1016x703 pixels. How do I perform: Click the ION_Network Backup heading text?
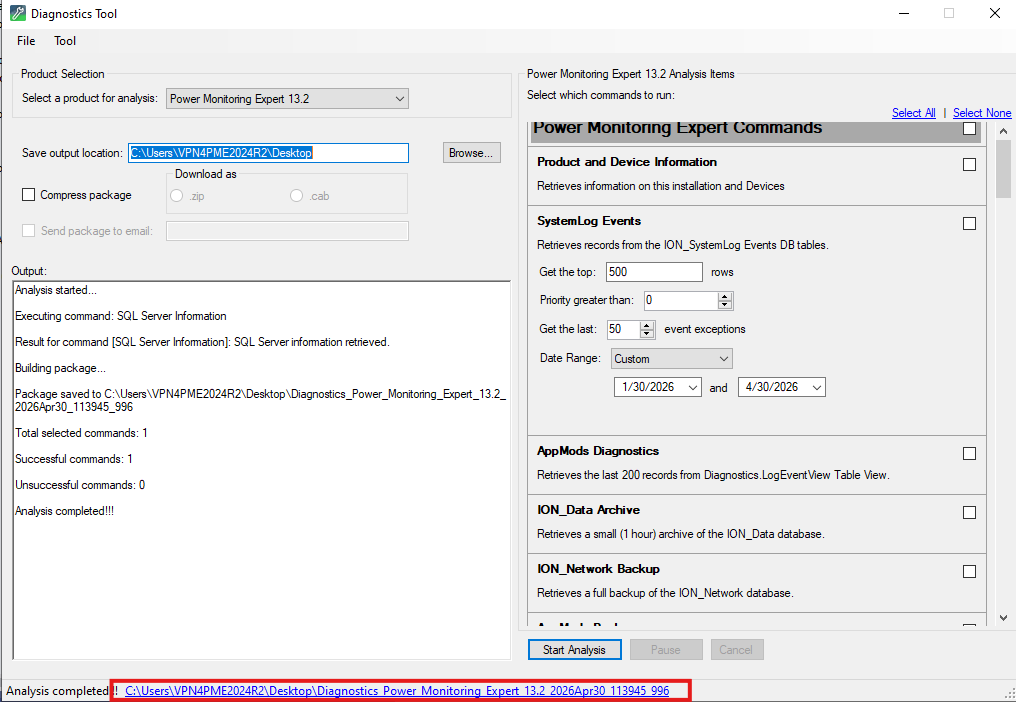coord(599,569)
